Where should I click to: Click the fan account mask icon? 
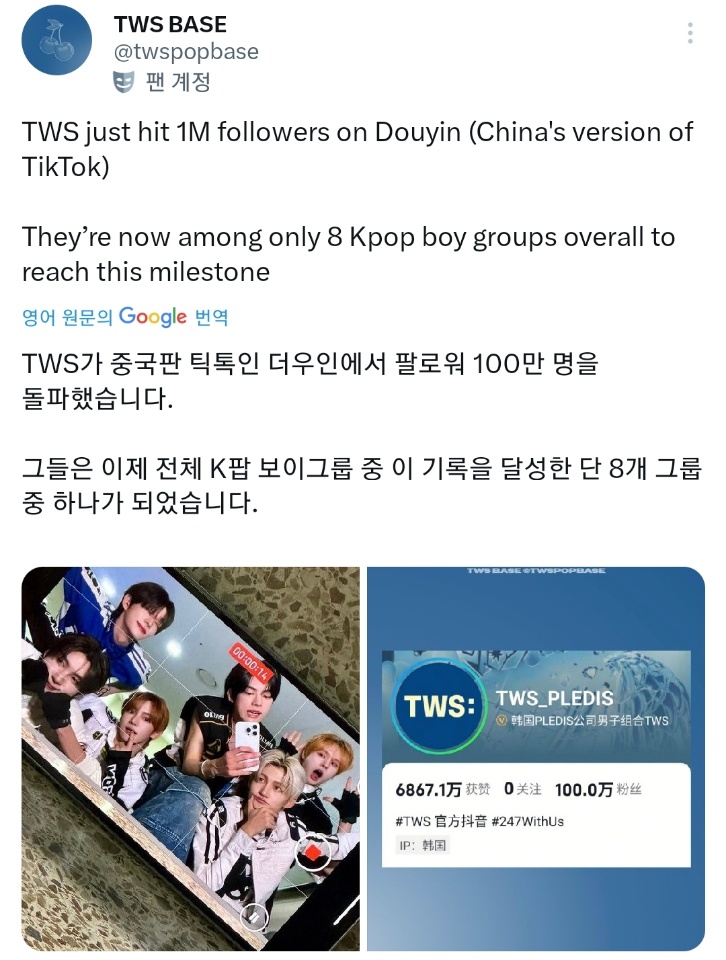124,81
